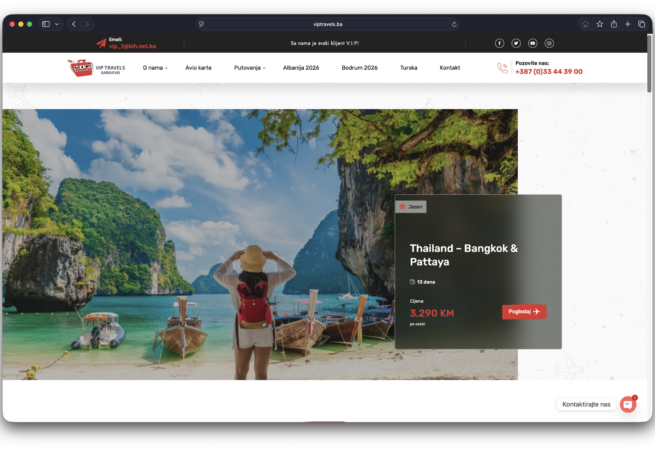The image size is (655, 450).
Task: Call the +387 (0)33 44 39 00 number
Action: pyautogui.click(x=548, y=72)
